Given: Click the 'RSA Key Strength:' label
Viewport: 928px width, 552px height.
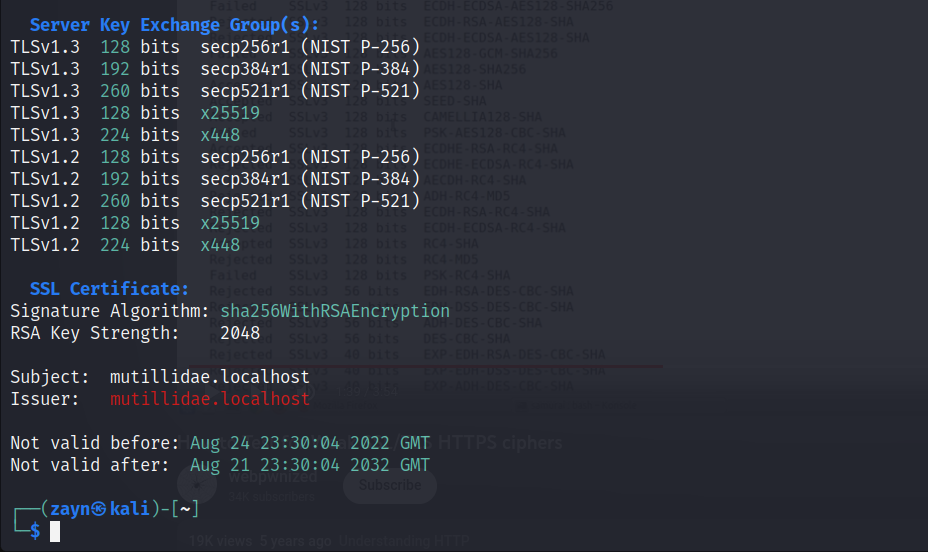Looking at the screenshot, I should pos(94,333).
